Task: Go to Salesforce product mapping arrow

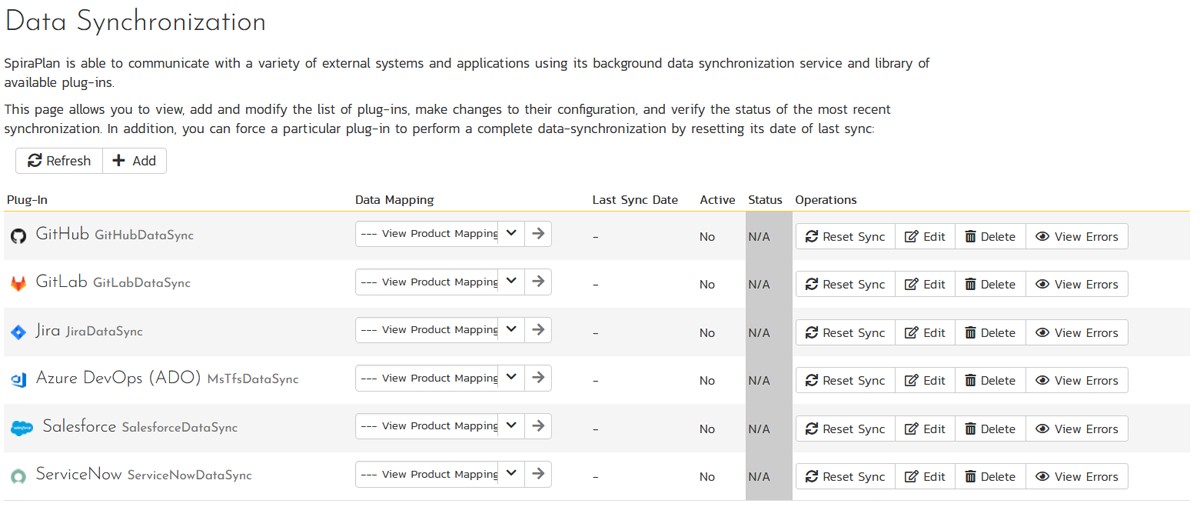Action: pos(538,425)
